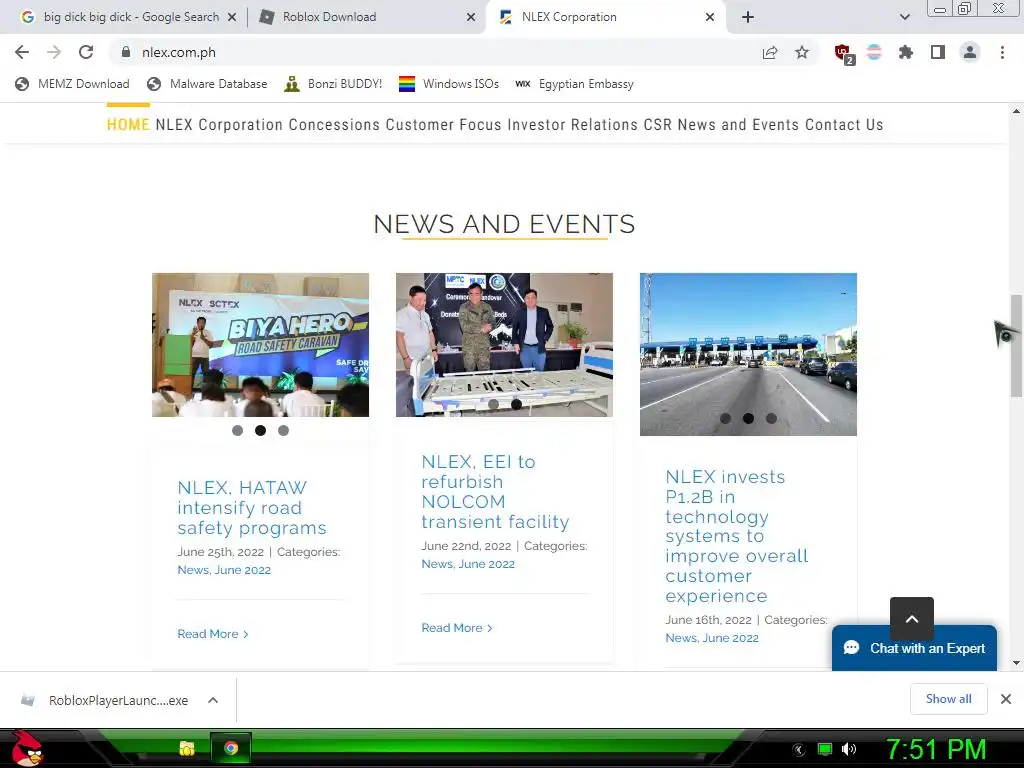Open the Bonzi BUDDY! bookmark
Screen dimensions: 1024x768
(333, 84)
